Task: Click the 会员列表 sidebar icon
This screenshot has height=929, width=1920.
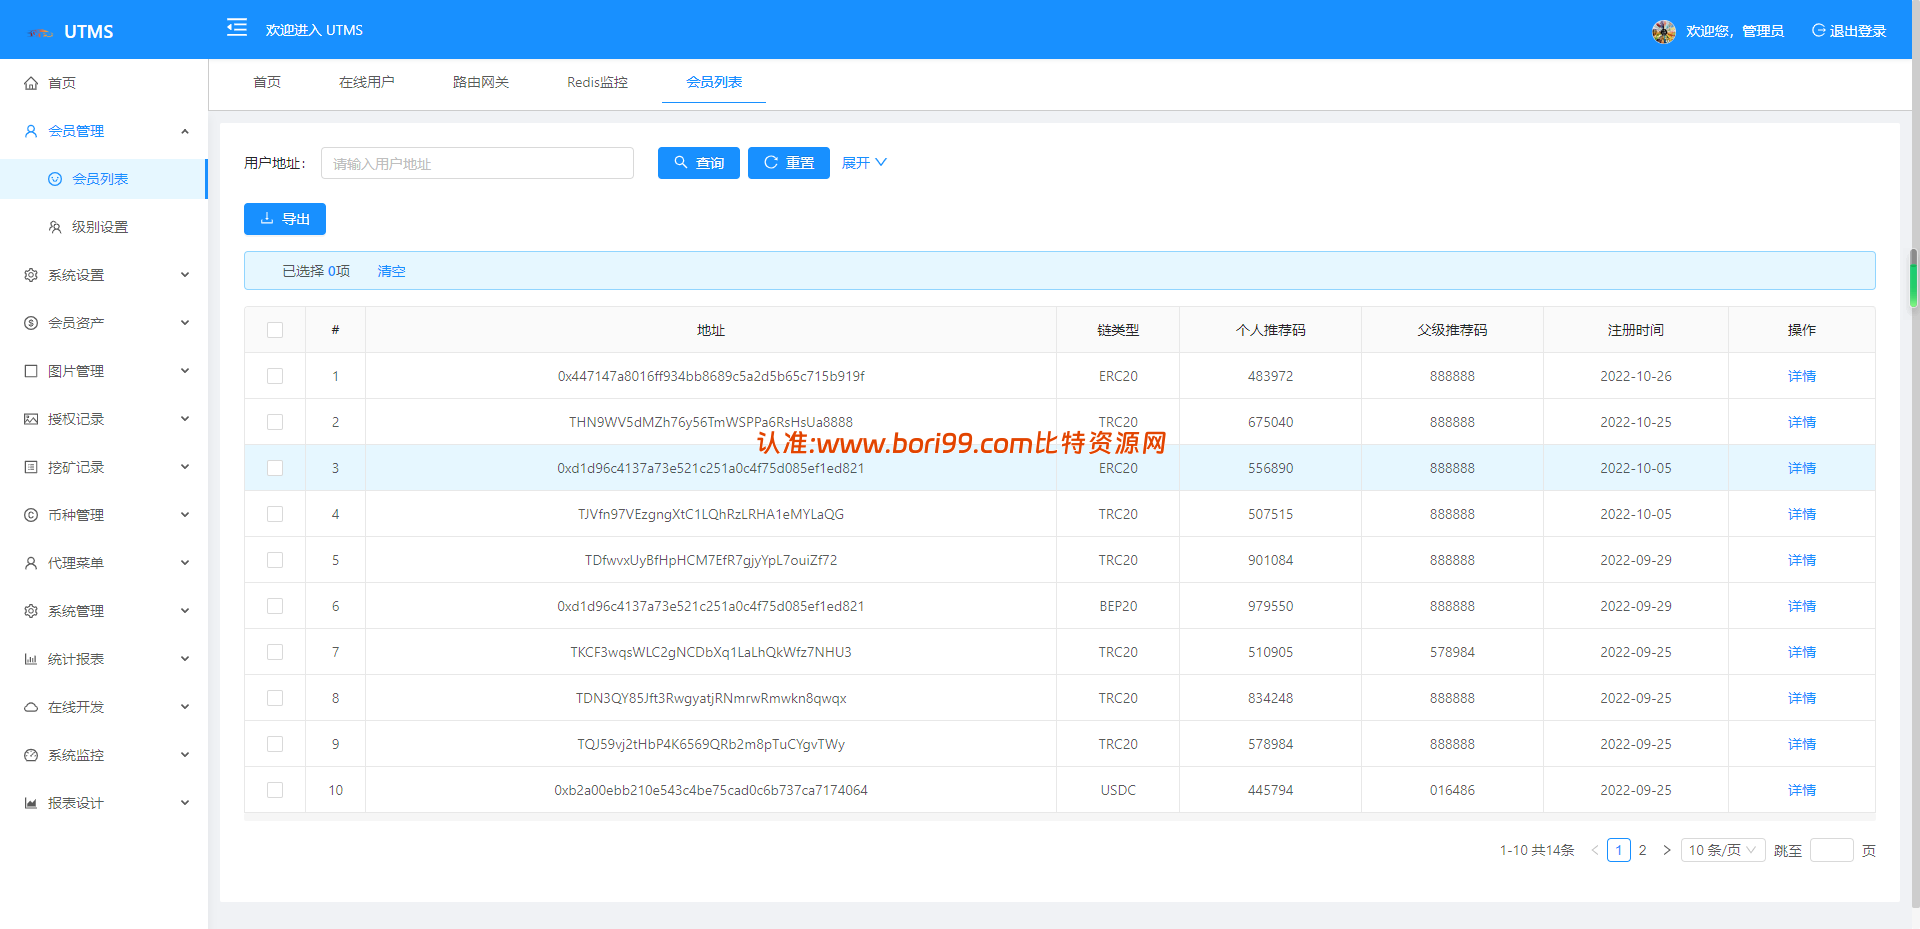Action: point(55,179)
